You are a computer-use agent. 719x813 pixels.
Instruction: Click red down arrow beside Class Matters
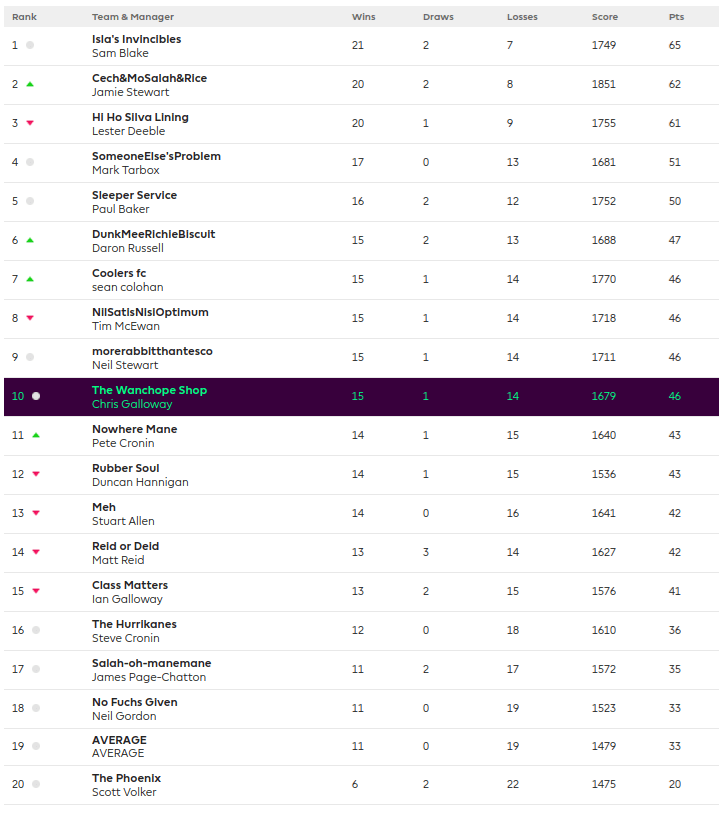click(x=36, y=591)
